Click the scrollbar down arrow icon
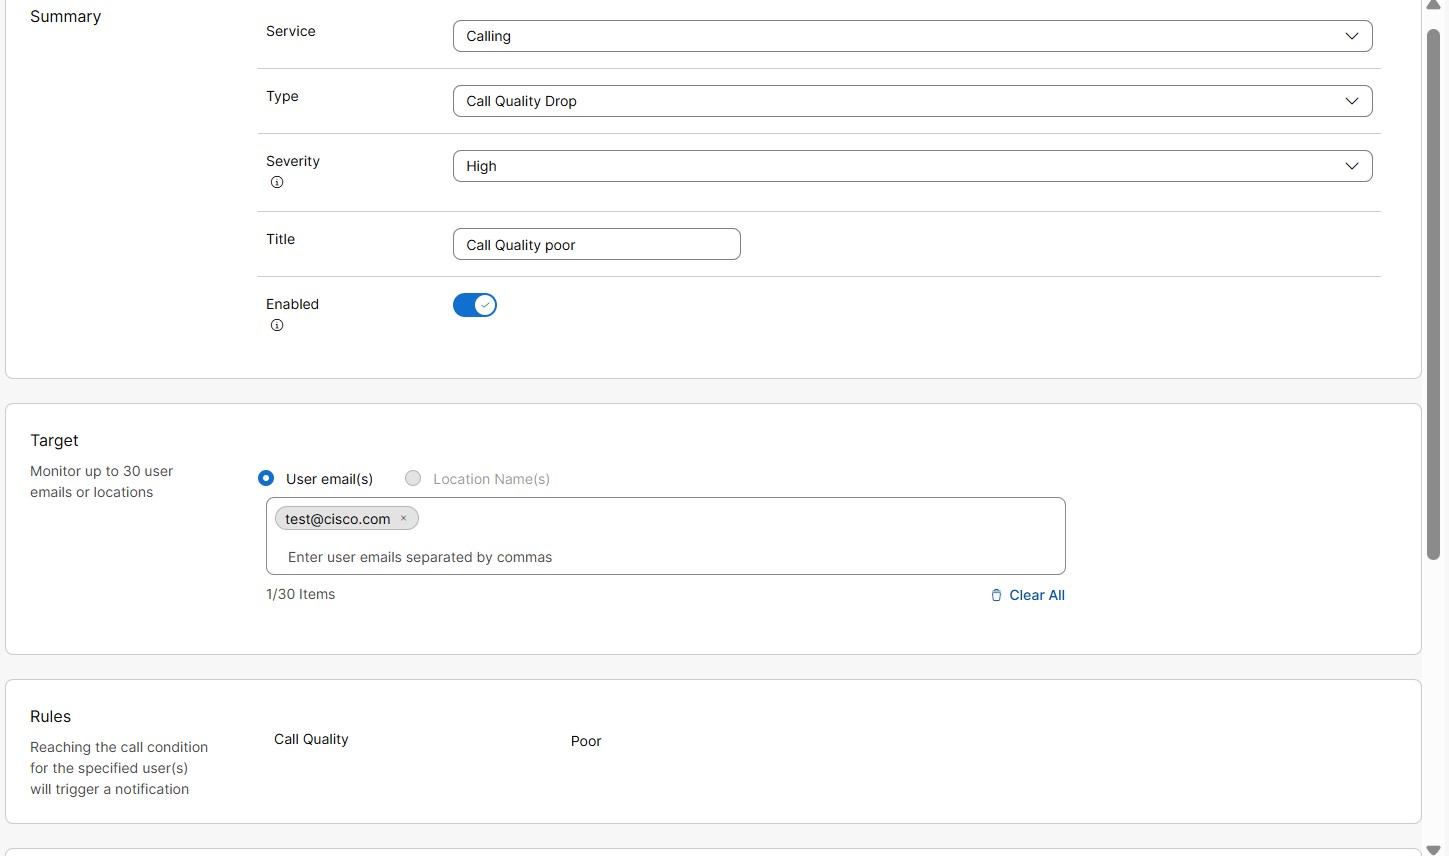This screenshot has width=1449, height=856. (1433, 849)
